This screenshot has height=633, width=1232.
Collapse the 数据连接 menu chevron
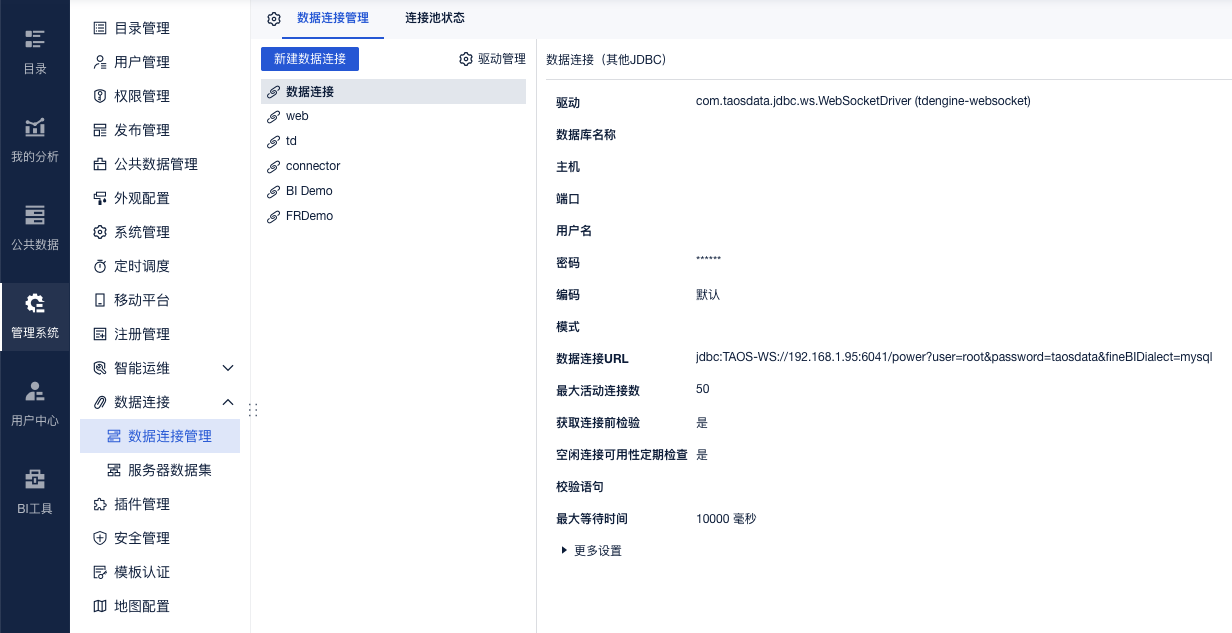228,402
